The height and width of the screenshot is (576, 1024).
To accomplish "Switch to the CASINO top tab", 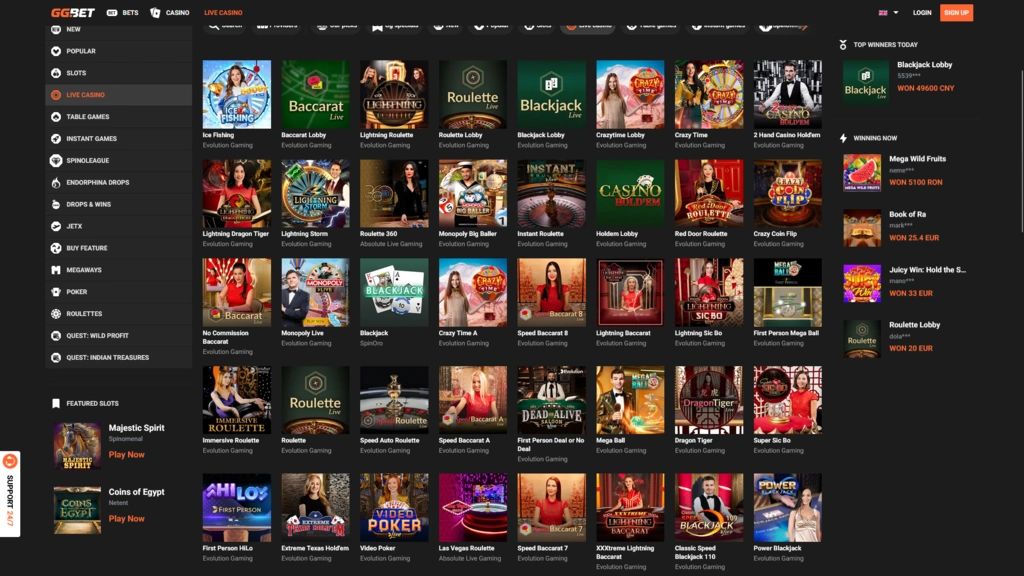I will pos(170,12).
